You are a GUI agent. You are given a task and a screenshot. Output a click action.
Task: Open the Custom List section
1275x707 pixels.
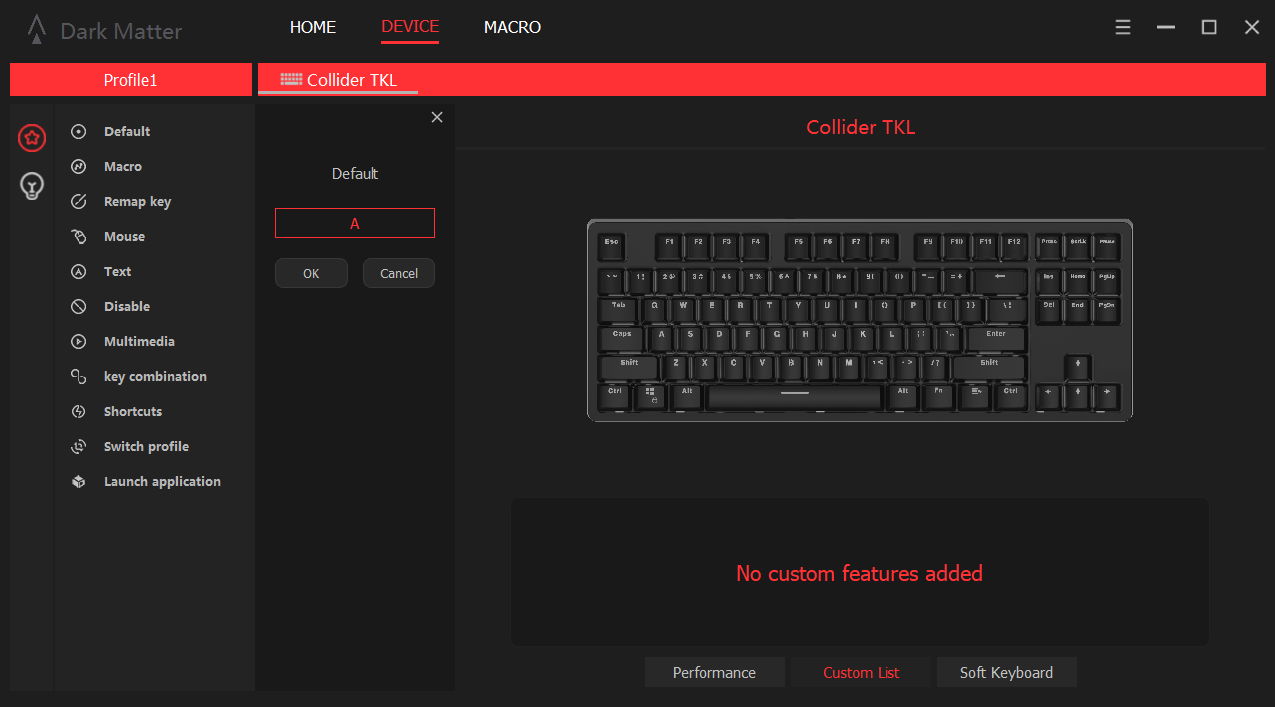pyautogui.click(x=861, y=672)
